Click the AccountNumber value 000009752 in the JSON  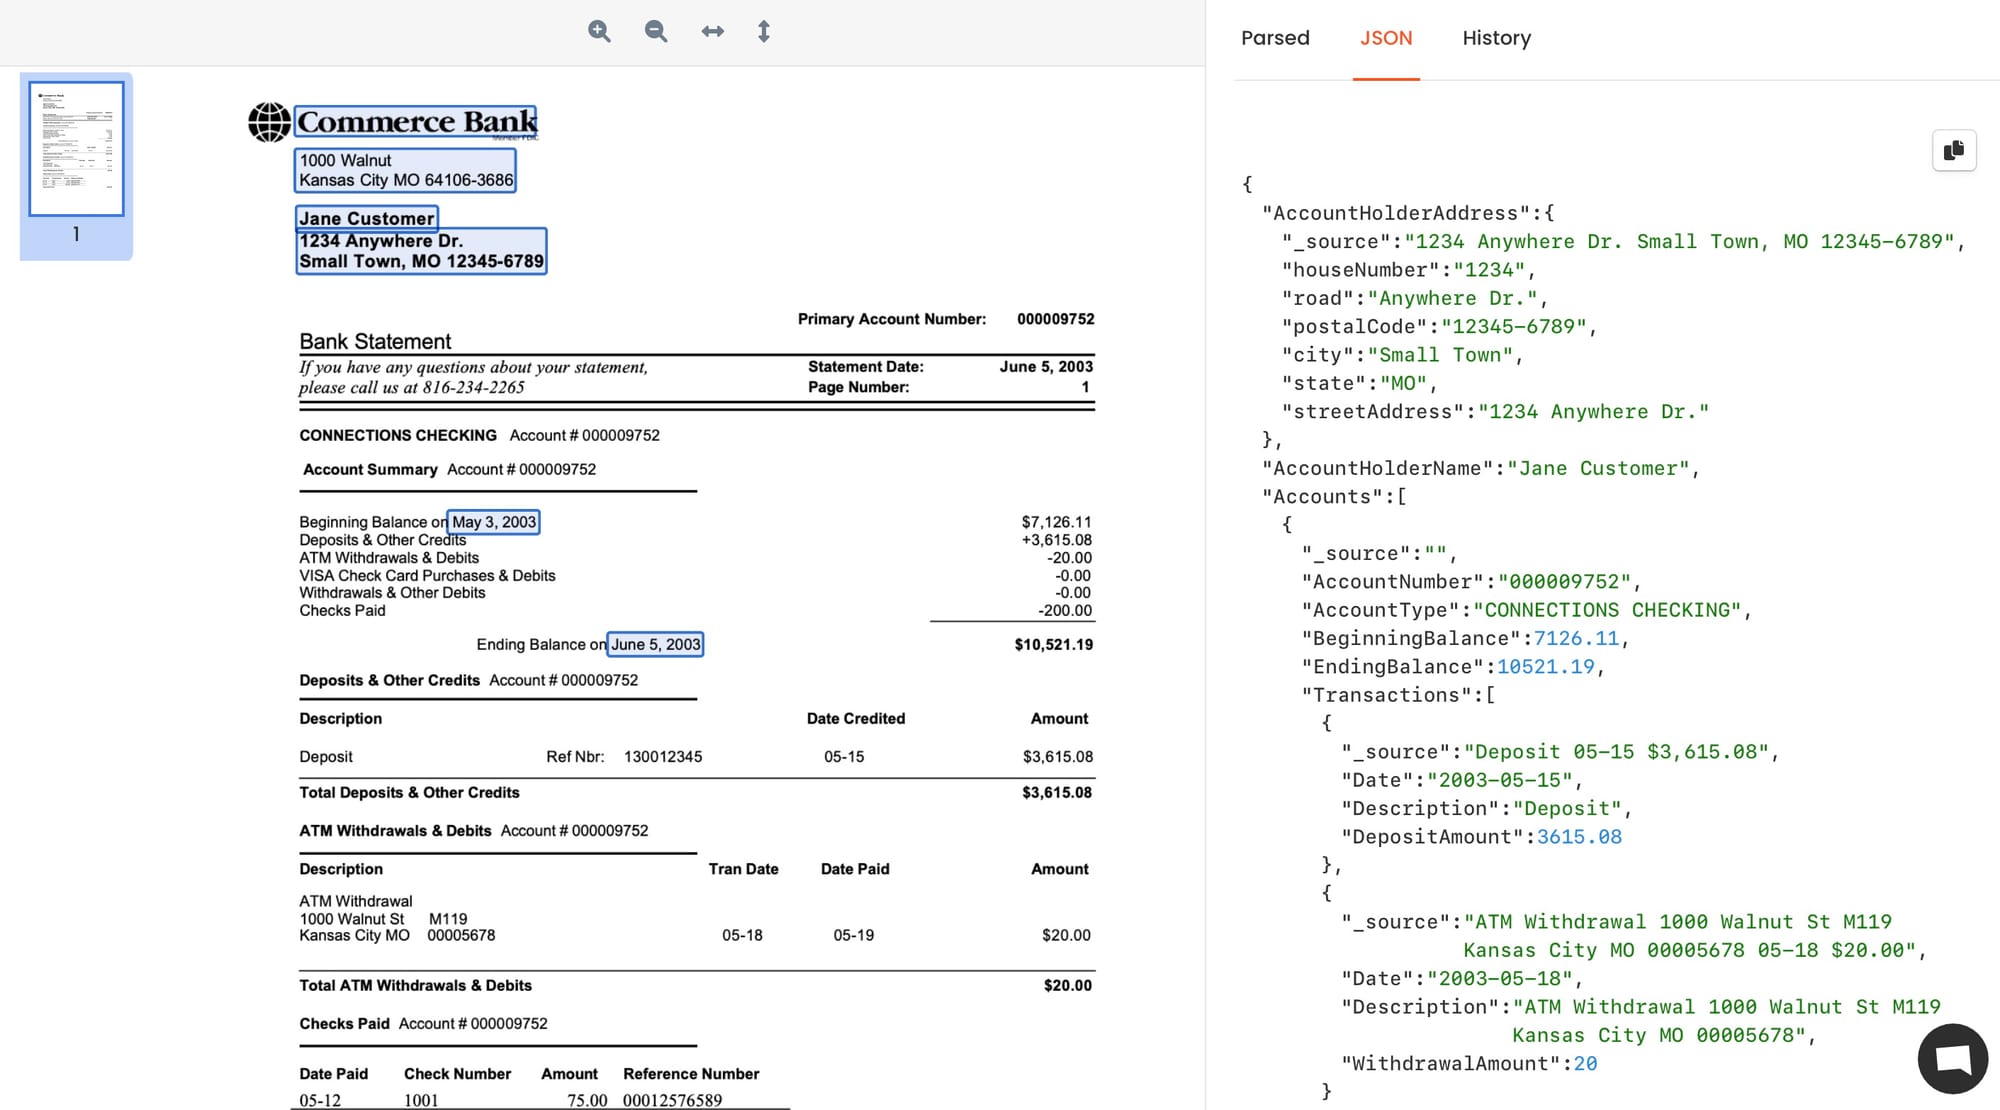[x=1564, y=582]
